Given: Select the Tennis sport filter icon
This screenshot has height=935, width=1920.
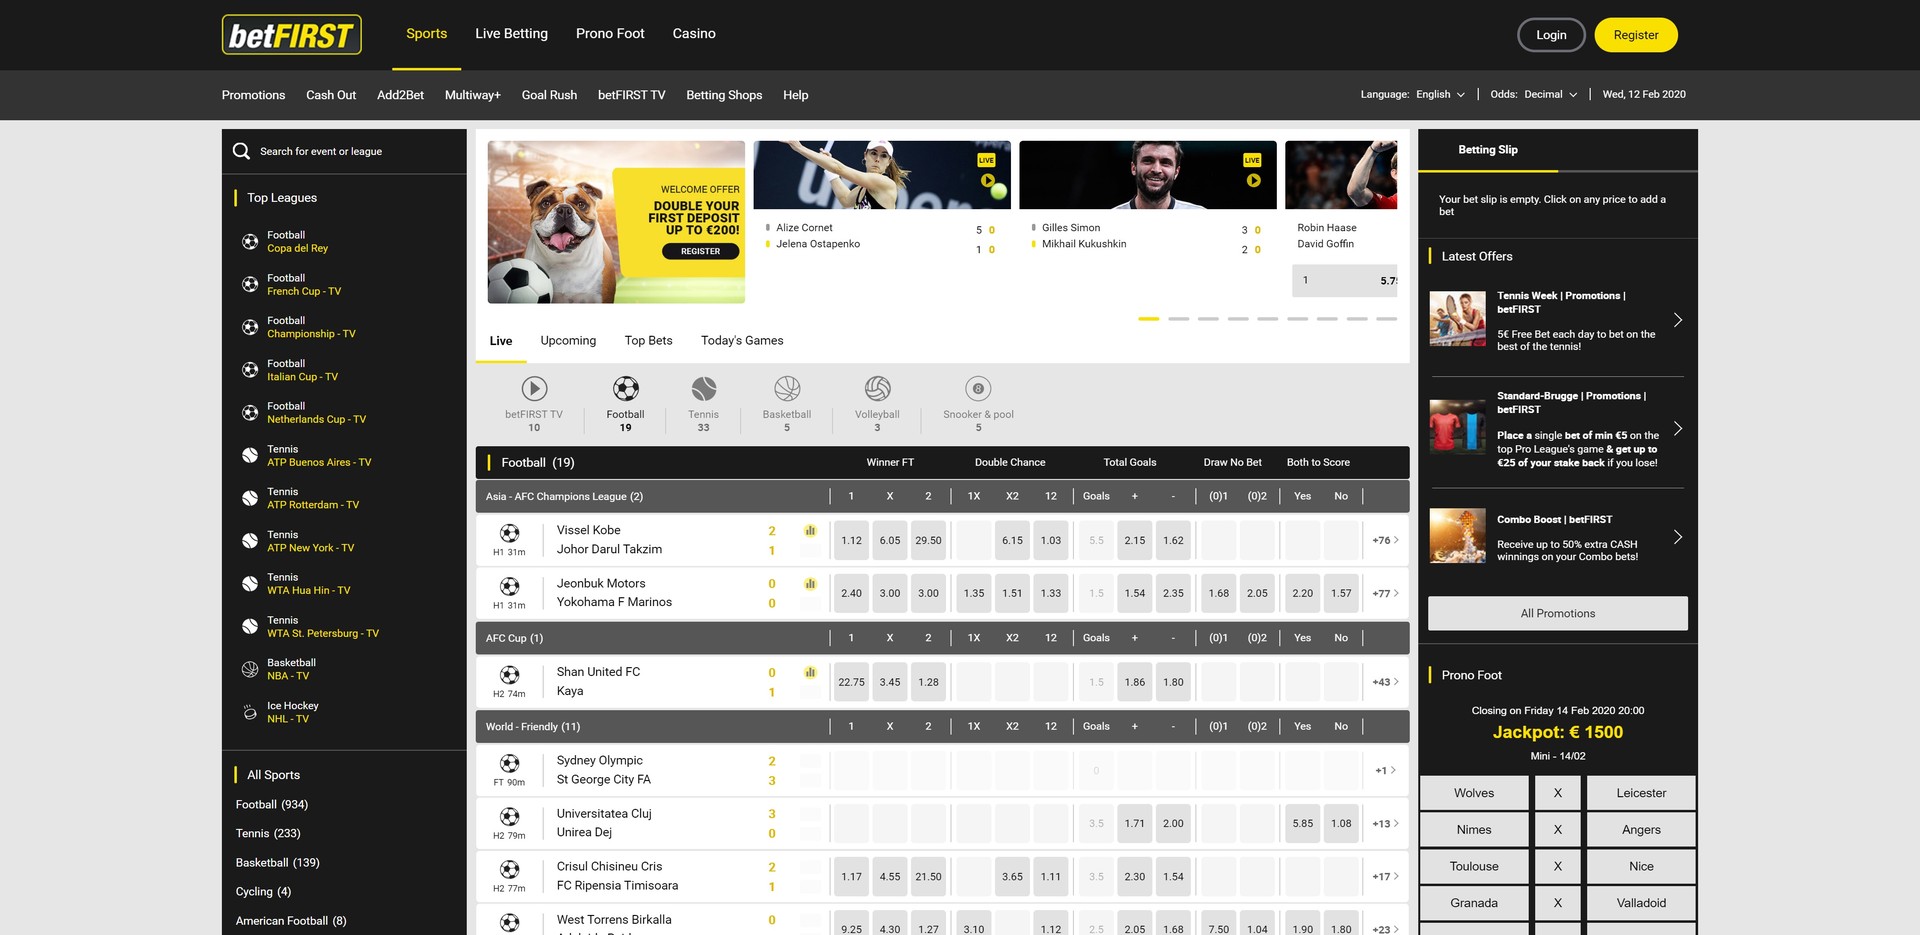Looking at the screenshot, I should (x=703, y=388).
